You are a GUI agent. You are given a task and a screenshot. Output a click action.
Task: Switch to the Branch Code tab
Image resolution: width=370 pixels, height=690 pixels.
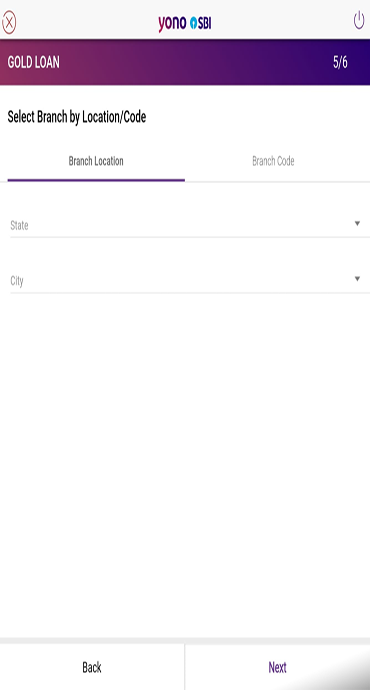[273, 161]
